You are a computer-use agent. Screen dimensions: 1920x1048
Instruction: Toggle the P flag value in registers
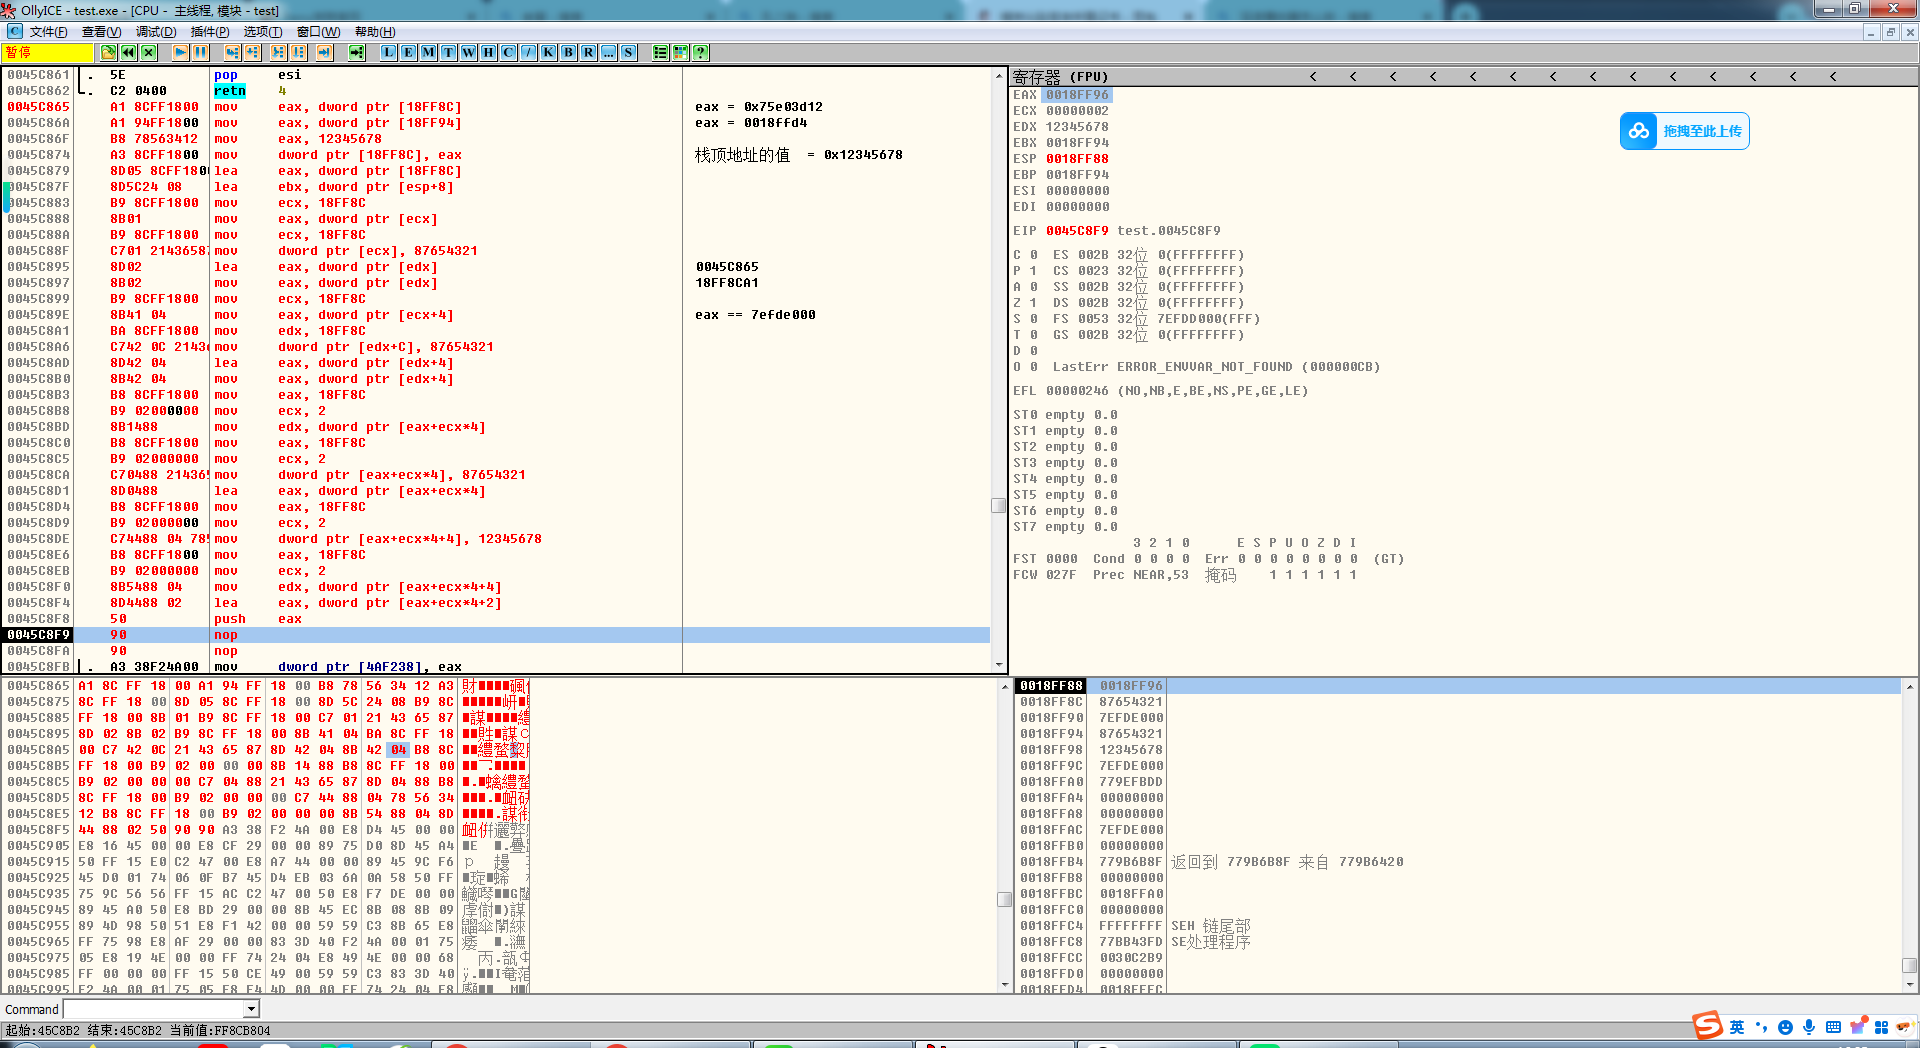[1034, 271]
